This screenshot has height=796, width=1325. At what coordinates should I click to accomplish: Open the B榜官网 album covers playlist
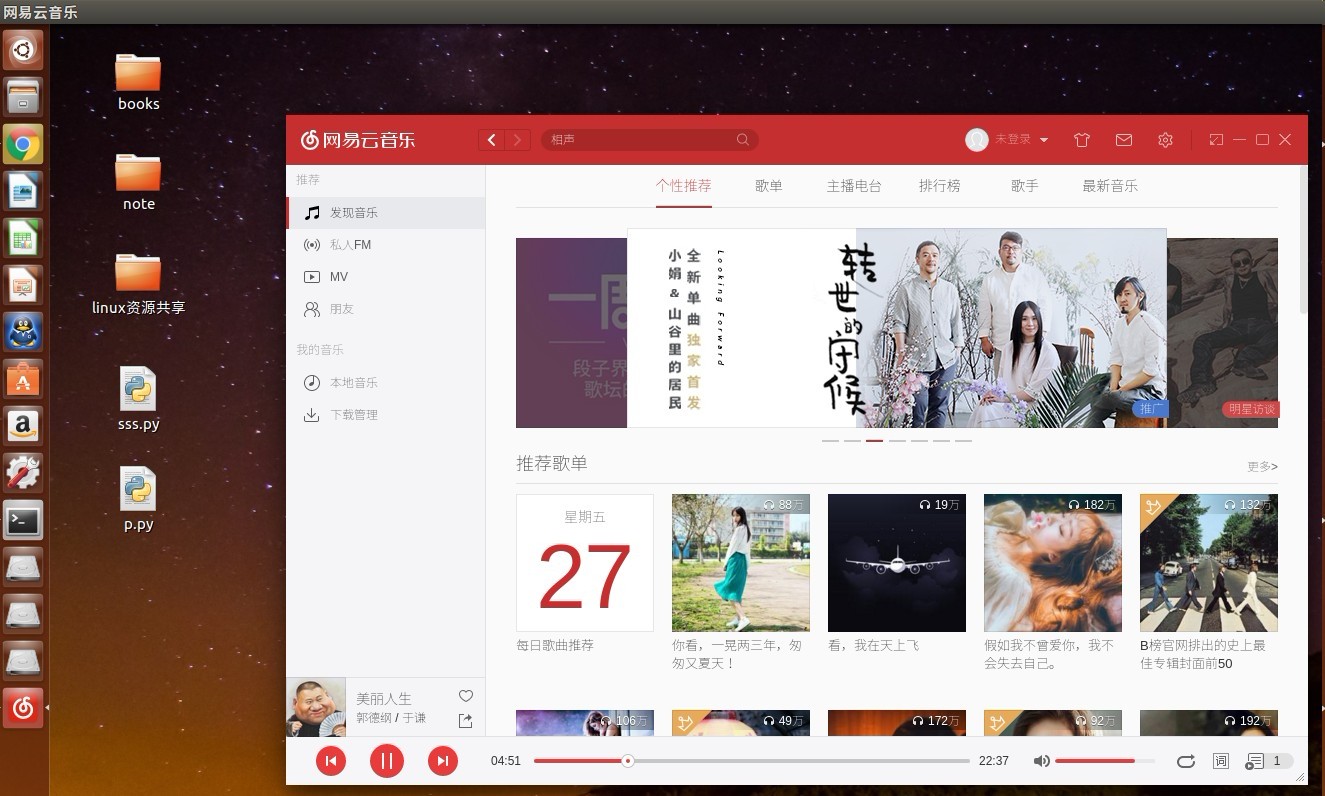click(1209, 563)
